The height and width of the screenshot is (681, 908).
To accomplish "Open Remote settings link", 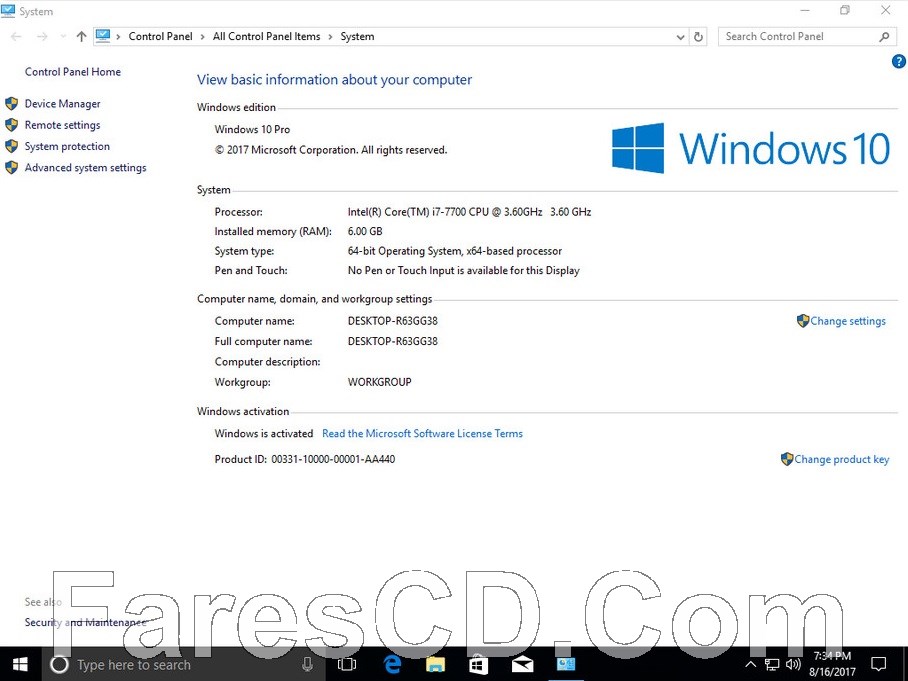I will (62, 125).
